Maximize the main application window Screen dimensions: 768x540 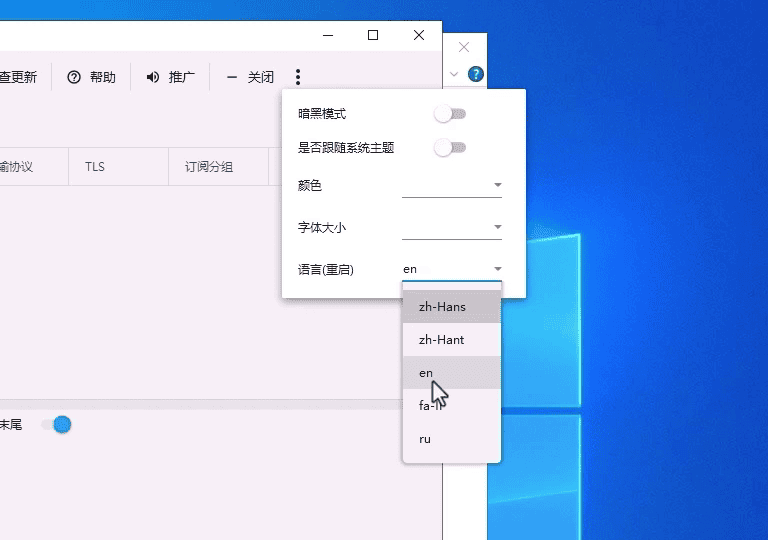pos(373,35)
